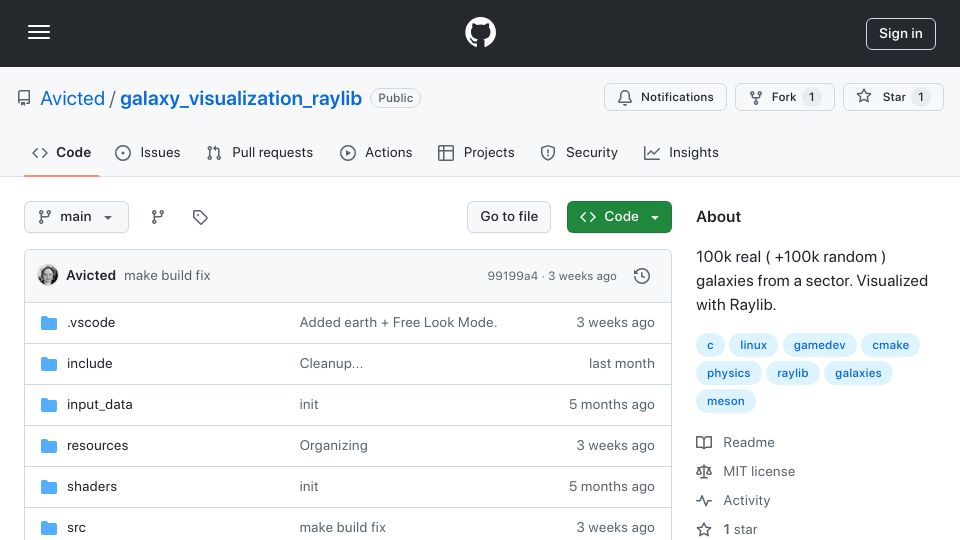The width and height of the screenshot is (960, 540).
Task: Select the 'gamedev' topic tag
Action: 819,345
